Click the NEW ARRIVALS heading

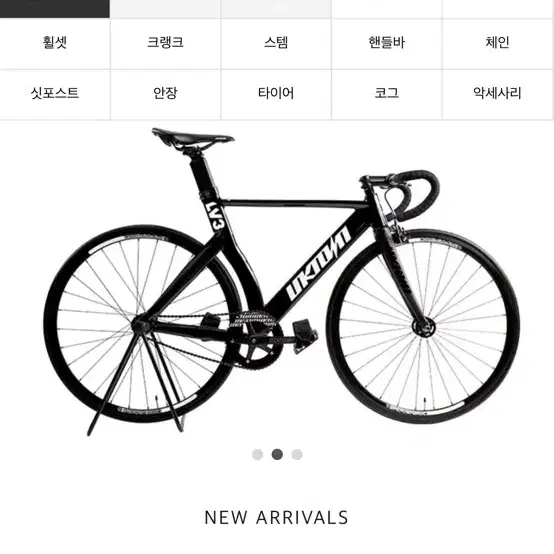click(277, 518)
